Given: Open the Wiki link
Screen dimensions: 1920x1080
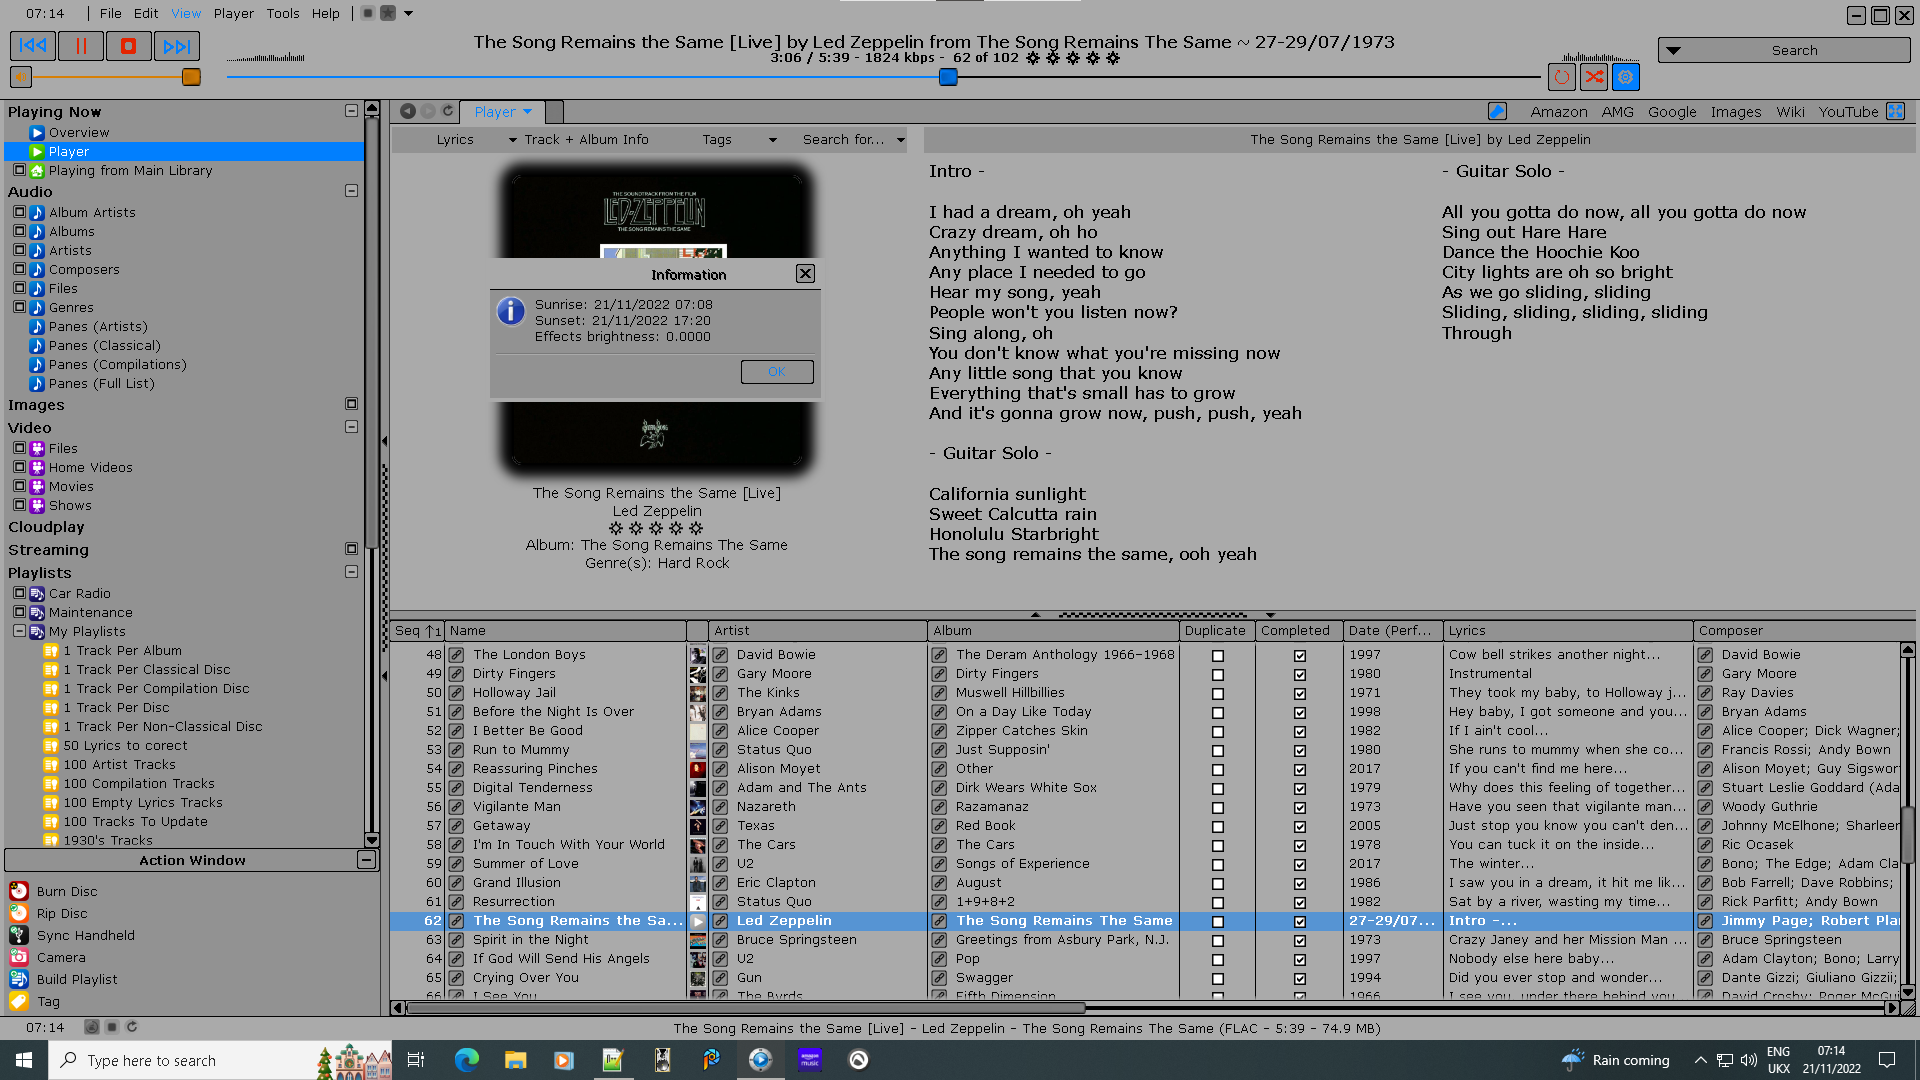Looking at the screenshot, I should pyautogui.click(x=1790, y=112).
